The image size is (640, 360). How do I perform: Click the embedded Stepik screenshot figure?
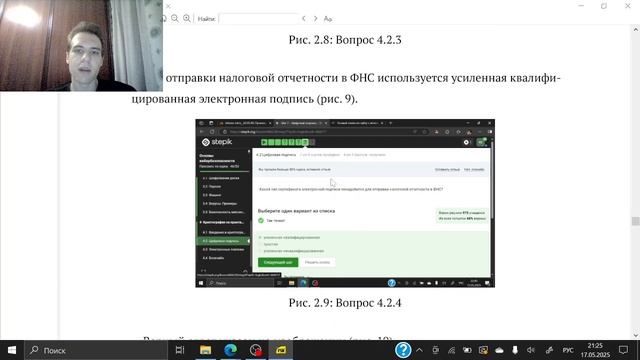pos(345,203)
